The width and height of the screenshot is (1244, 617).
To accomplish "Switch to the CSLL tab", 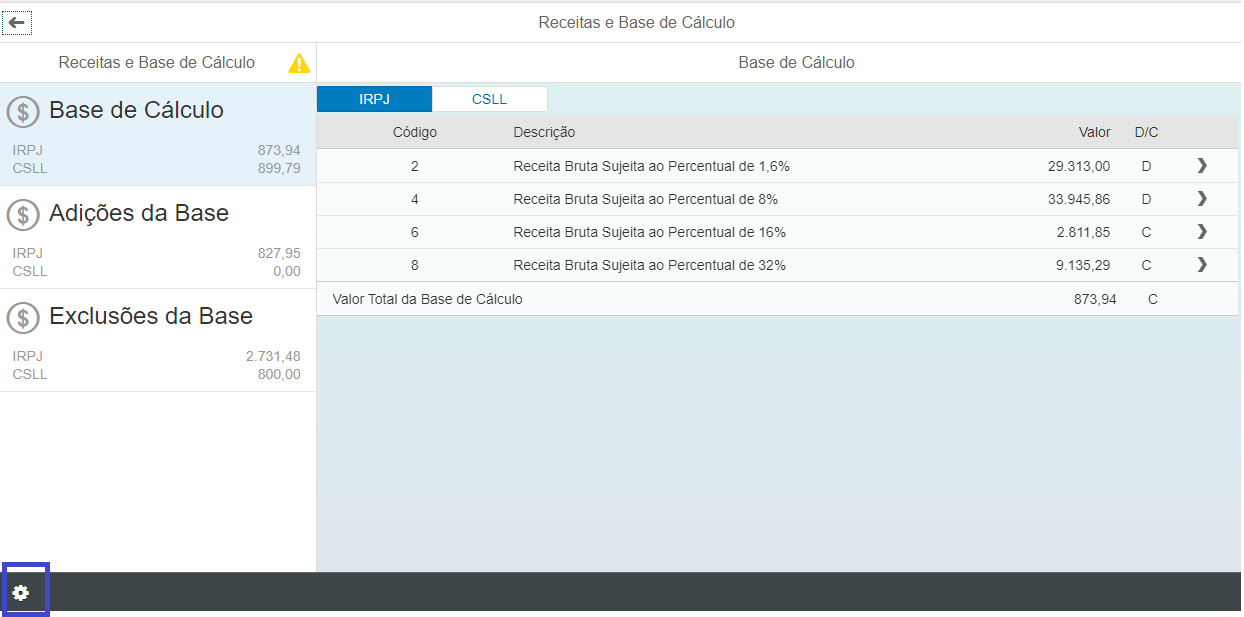I will tap(489, 99).
